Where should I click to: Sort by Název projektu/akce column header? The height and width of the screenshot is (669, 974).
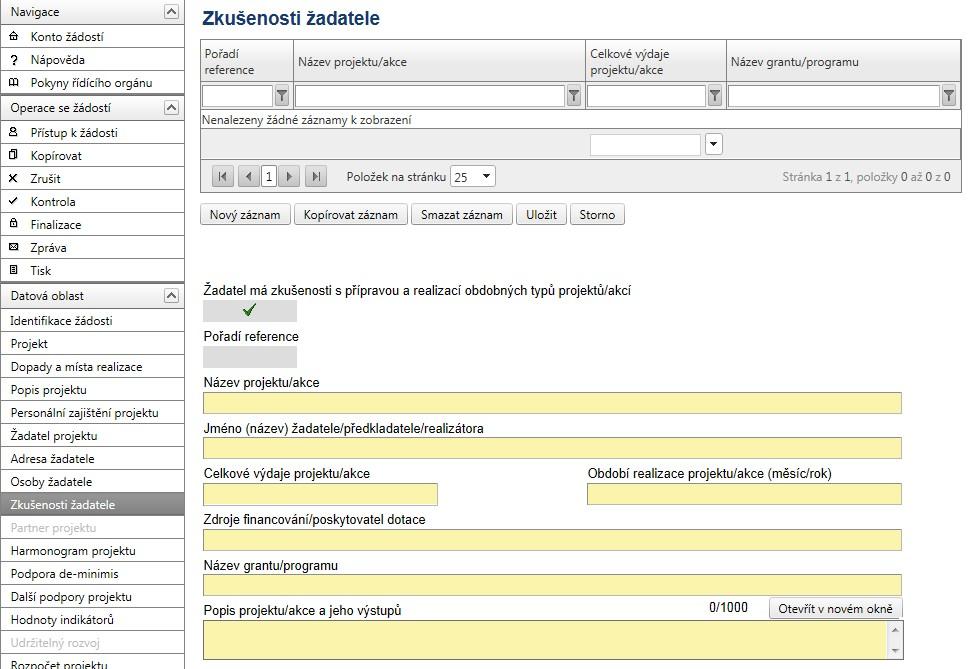352,62
